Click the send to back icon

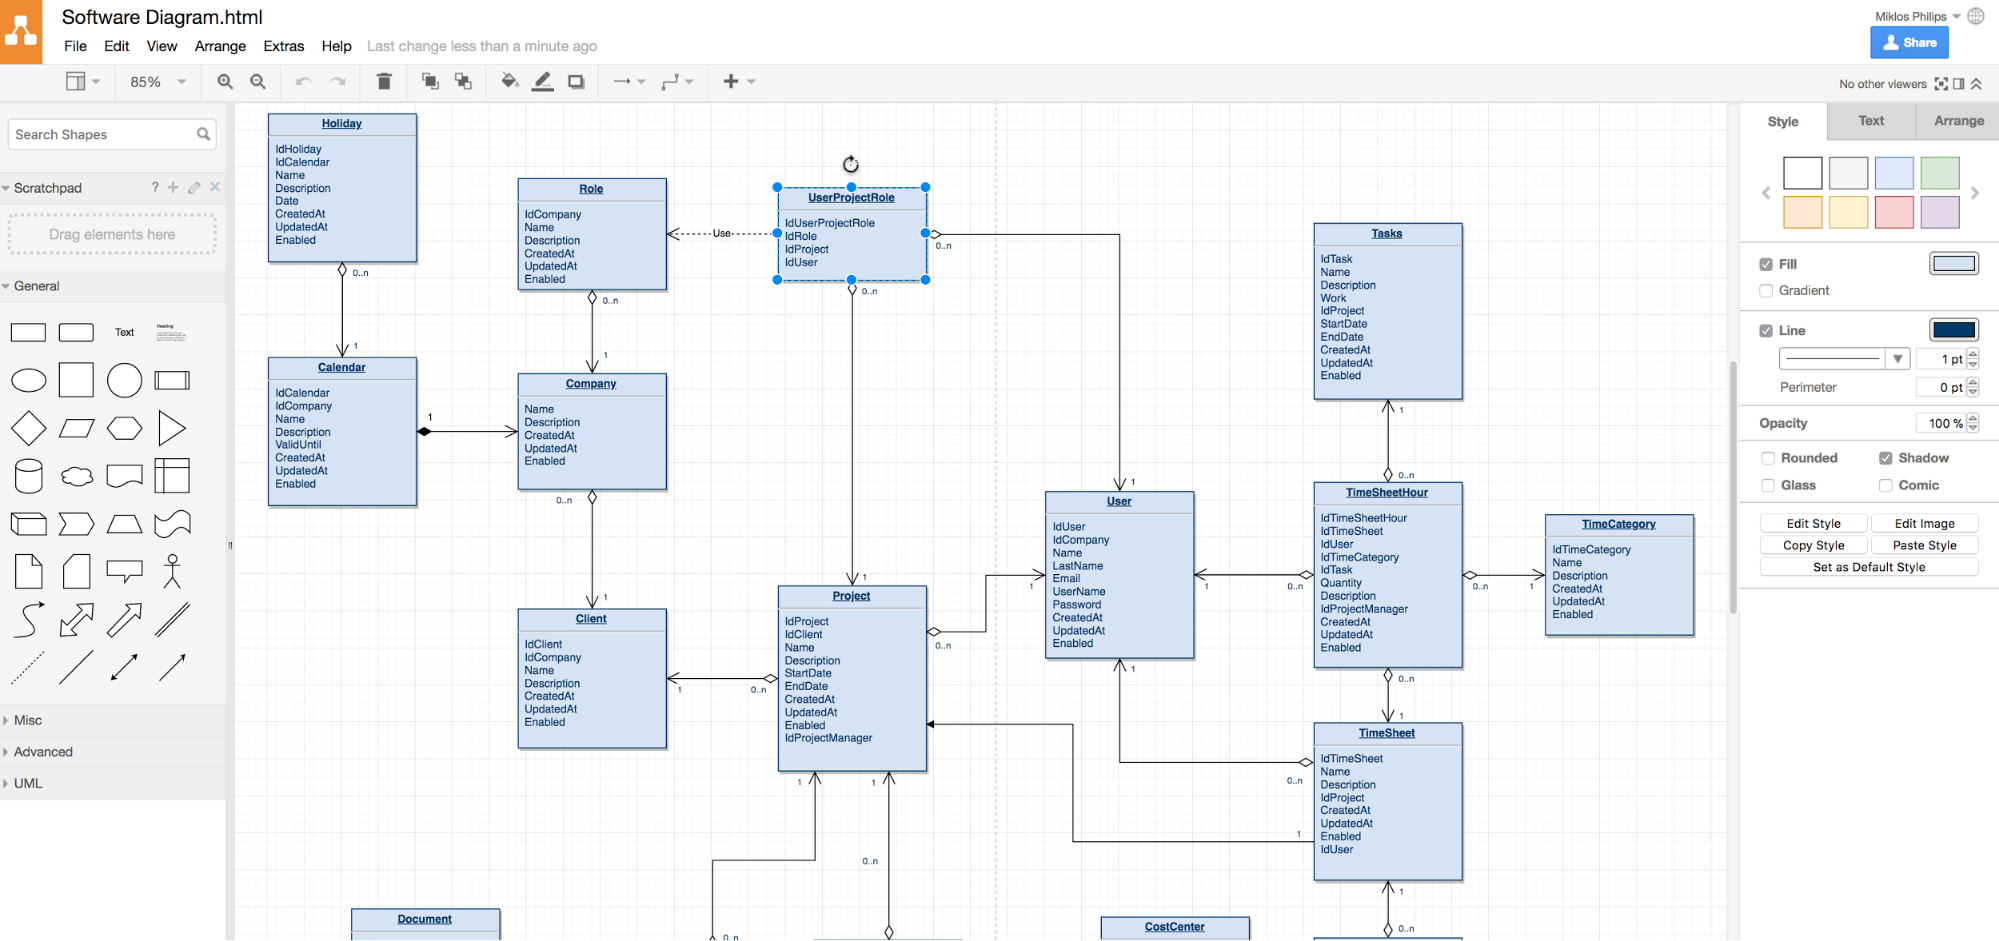point(463,82)
